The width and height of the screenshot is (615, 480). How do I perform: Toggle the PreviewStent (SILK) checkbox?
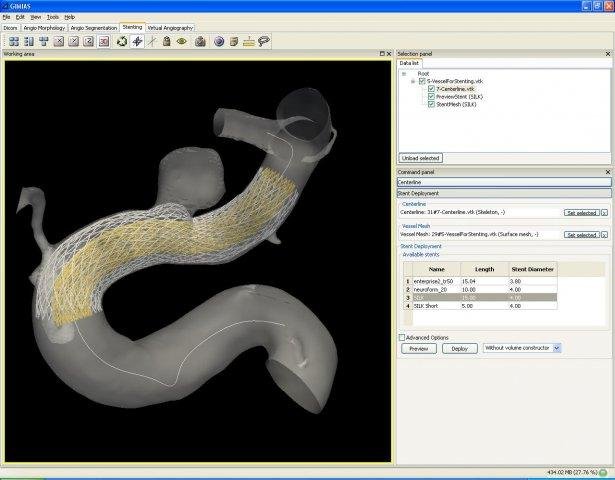pyautogui.click(x=431, y=96)
